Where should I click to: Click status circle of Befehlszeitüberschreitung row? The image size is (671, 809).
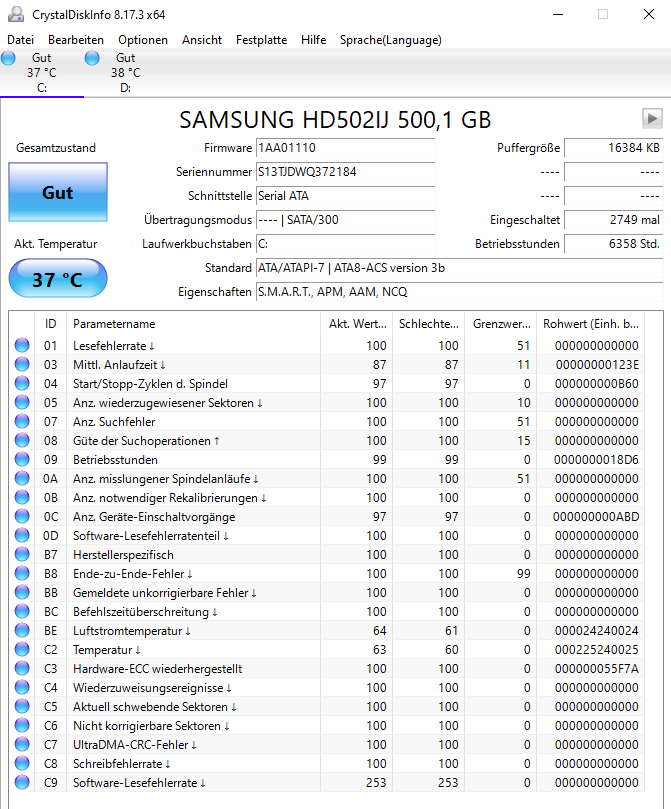tap(22, 611)
